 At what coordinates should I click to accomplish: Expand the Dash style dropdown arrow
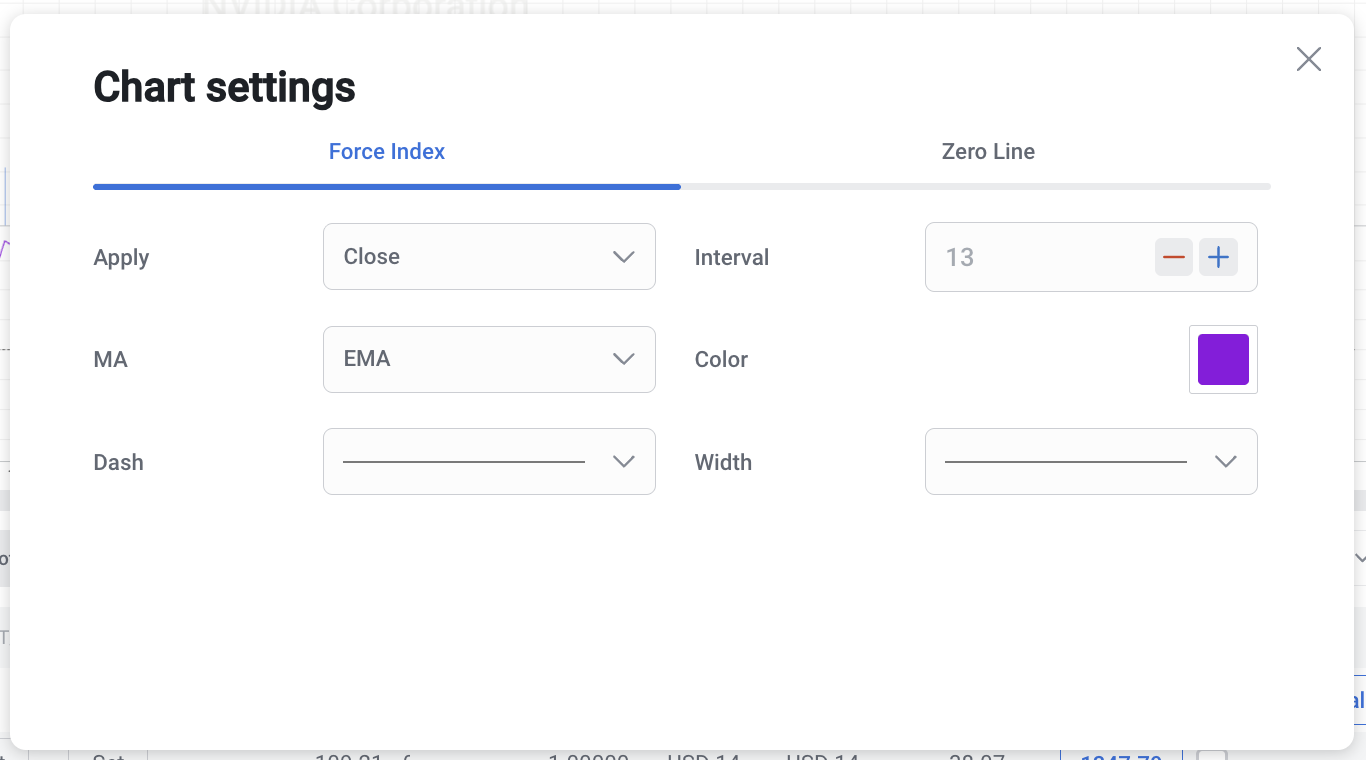tap(623, 462)
